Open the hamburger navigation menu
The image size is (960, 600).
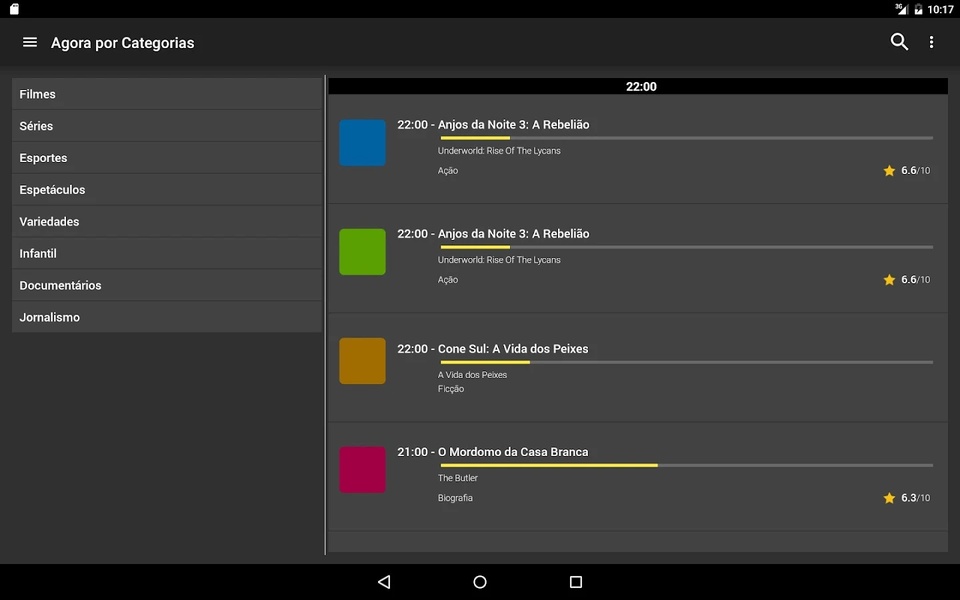coord(29,42)
